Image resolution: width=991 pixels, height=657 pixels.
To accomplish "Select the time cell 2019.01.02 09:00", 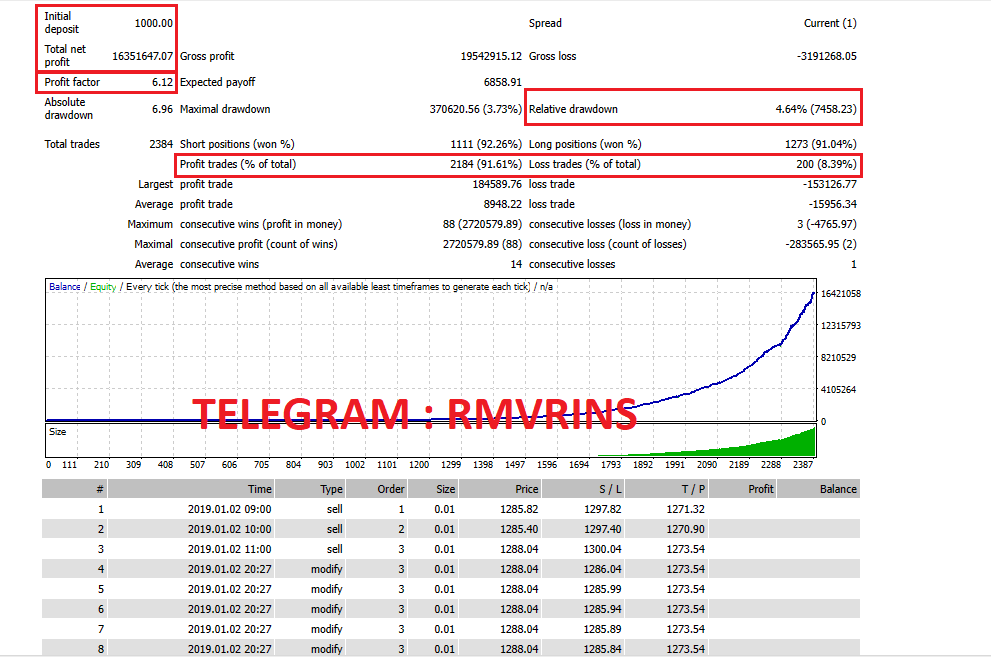I will click(x=229, y=509).
